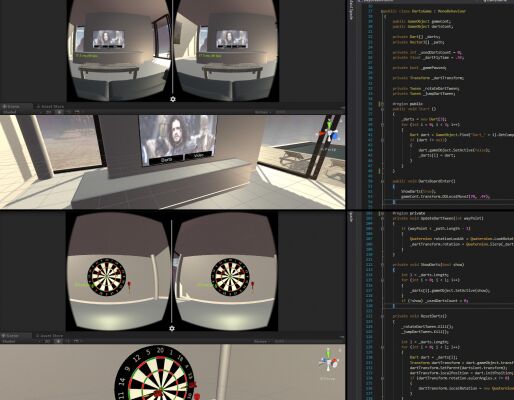Toggle scene lighting in dartboard scene toolbar
The height and width of the screenshot is (400, 514).
point(58,341)
